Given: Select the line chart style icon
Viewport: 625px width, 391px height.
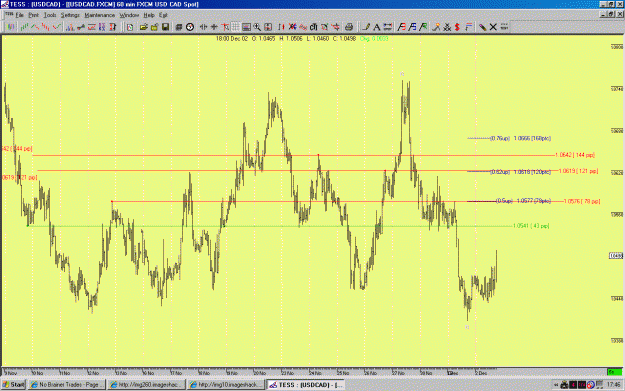Looking at the screenshot, I should point(35,27).
